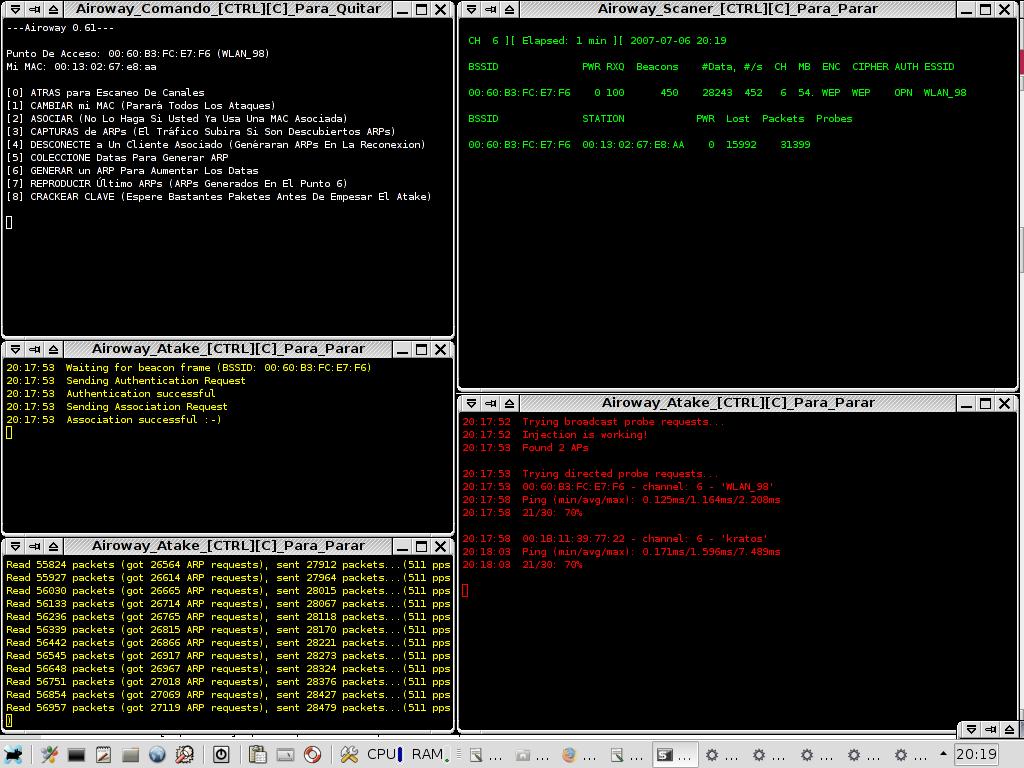This screenshot has height=768, width=1024.
Task: Click menu line '[1] CAMBIAR mi MAC'
Action: (140, 106)
